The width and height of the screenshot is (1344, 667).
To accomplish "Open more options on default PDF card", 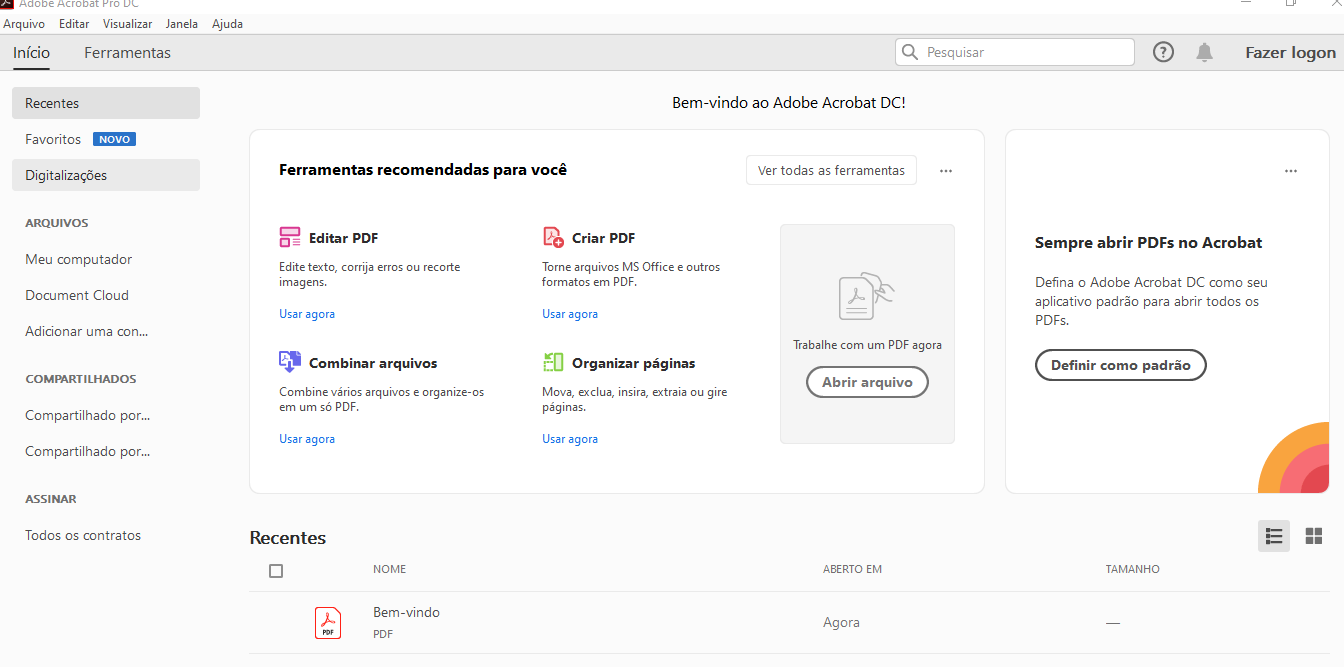I will (x=1291, y=171).
